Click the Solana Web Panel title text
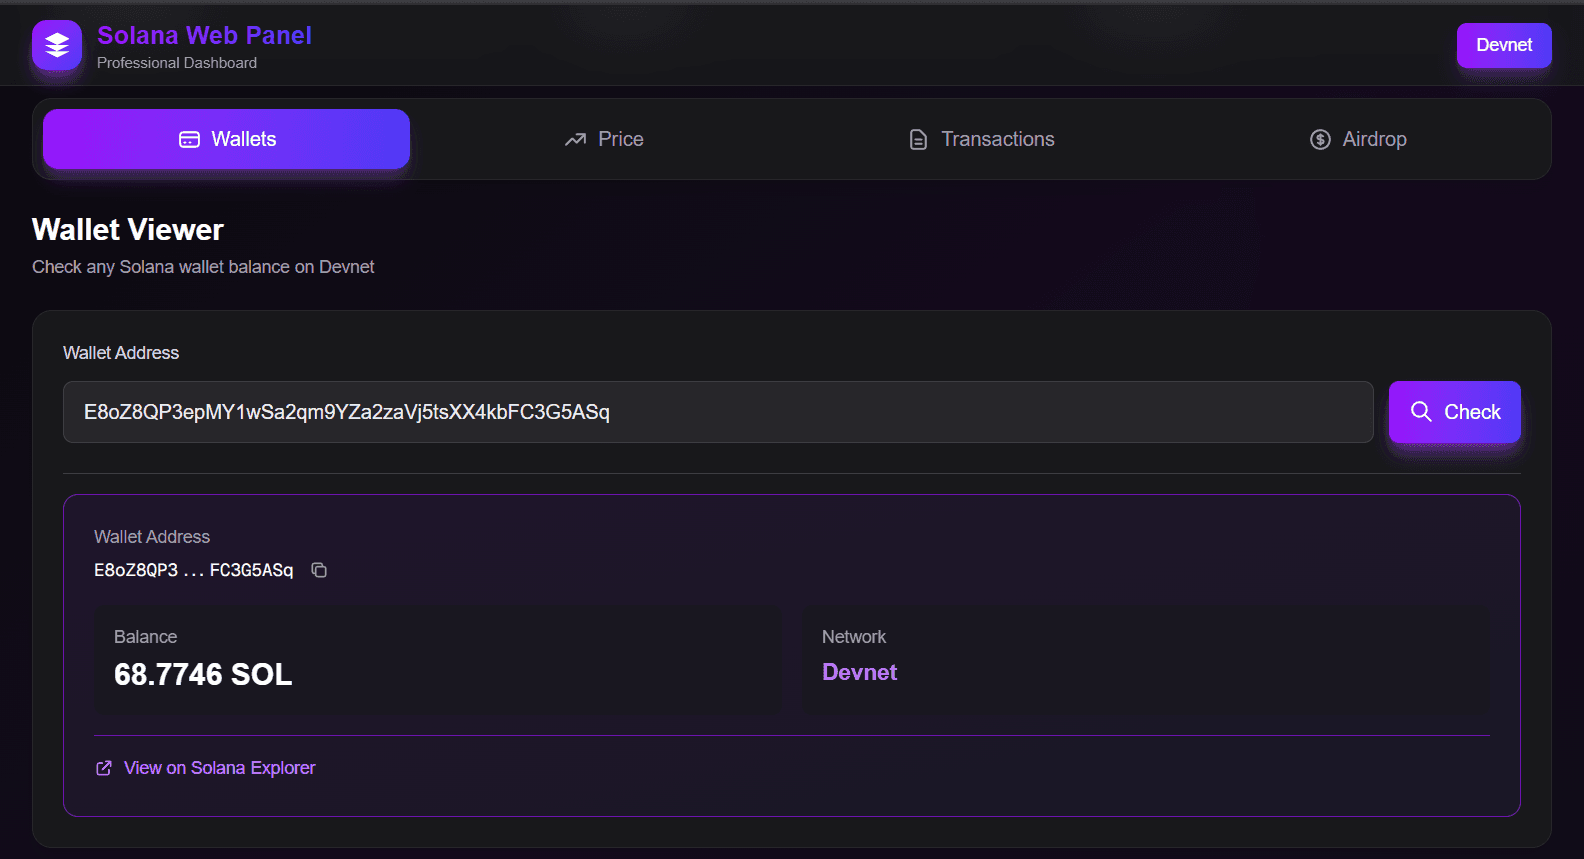The image size is (1584, 859). (x=204, y=35)
